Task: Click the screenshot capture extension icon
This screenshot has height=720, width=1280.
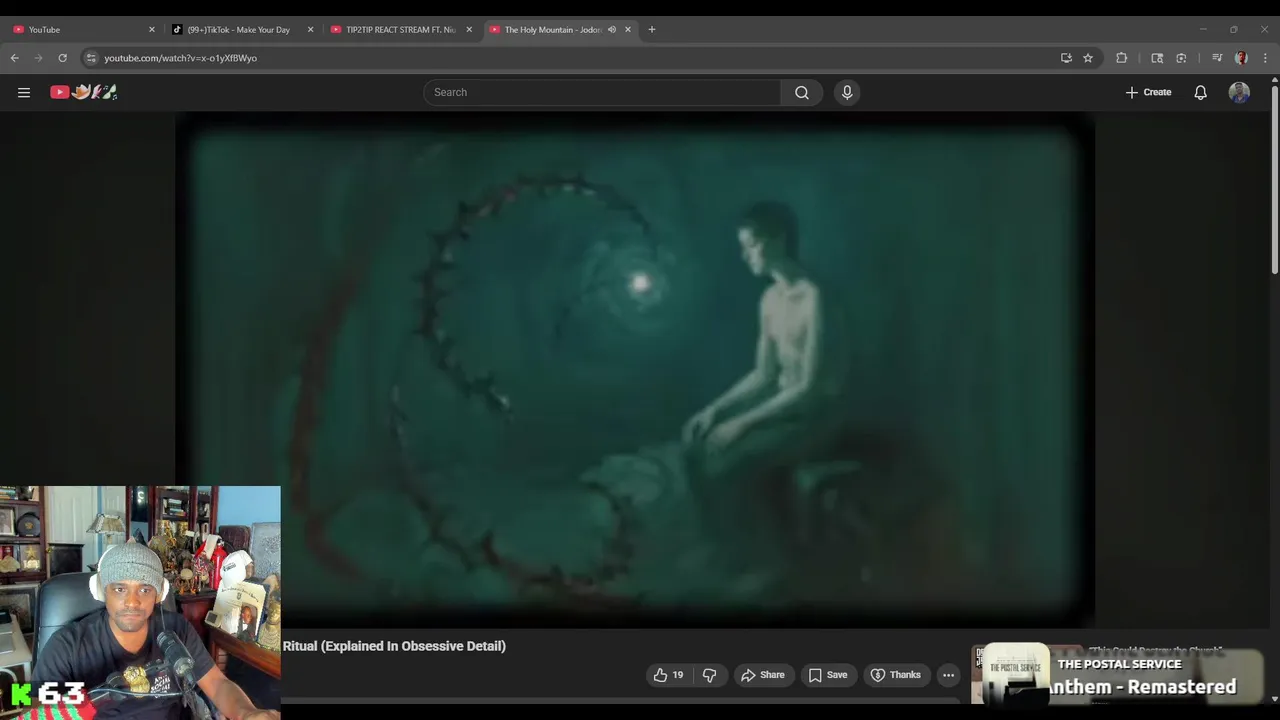Action: [1181, 58]
